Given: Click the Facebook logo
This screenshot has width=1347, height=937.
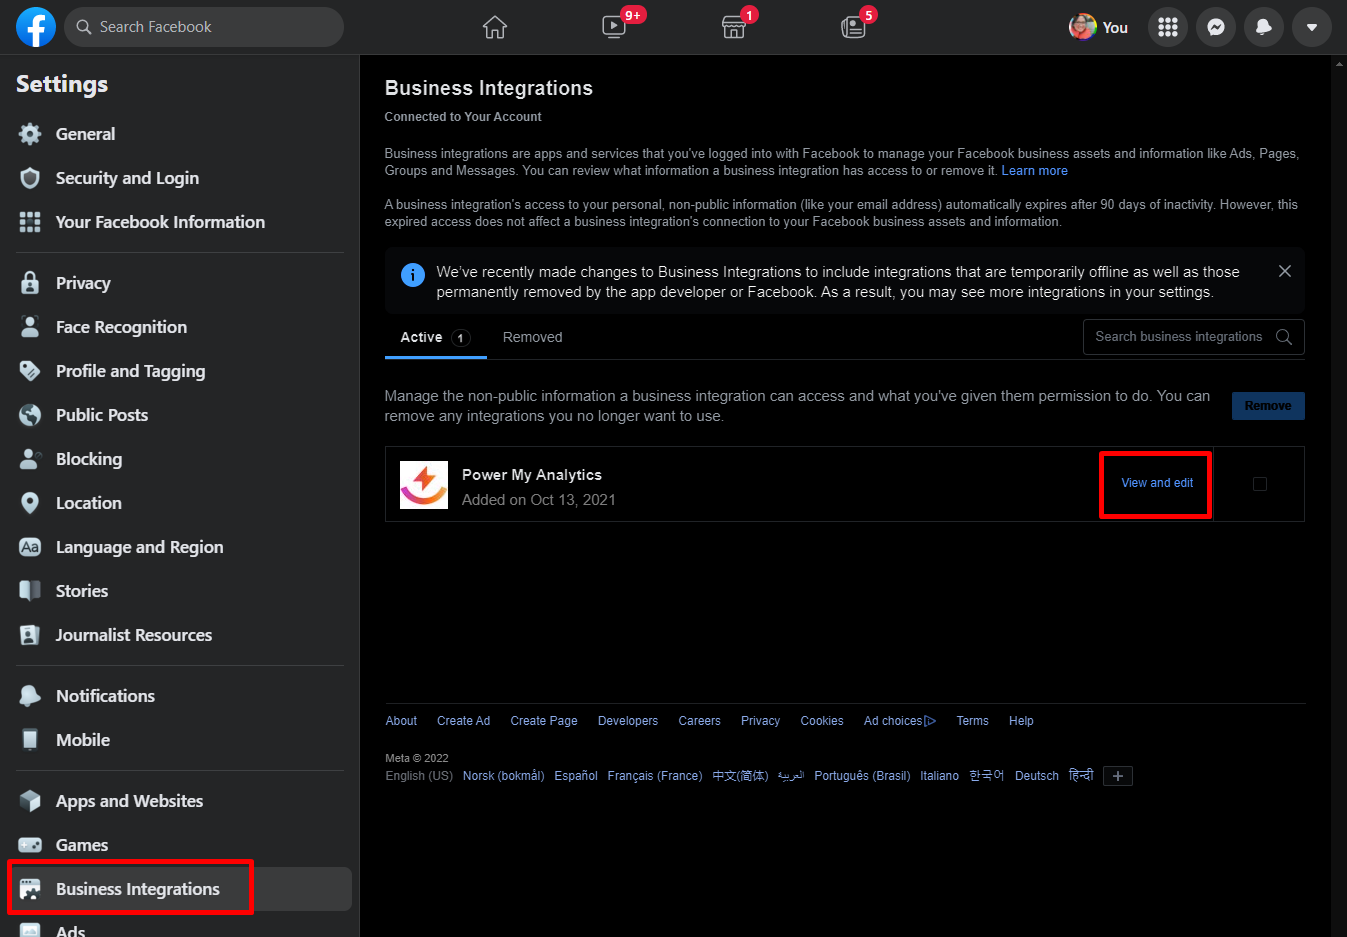Looking at the screenshot, I should click(x=36, y=27).
